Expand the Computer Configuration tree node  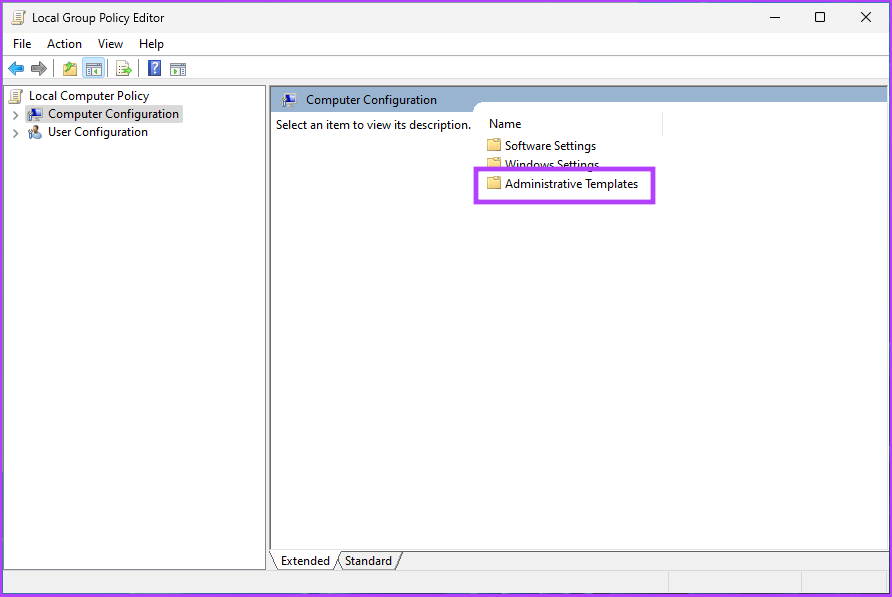click(15, 115)
